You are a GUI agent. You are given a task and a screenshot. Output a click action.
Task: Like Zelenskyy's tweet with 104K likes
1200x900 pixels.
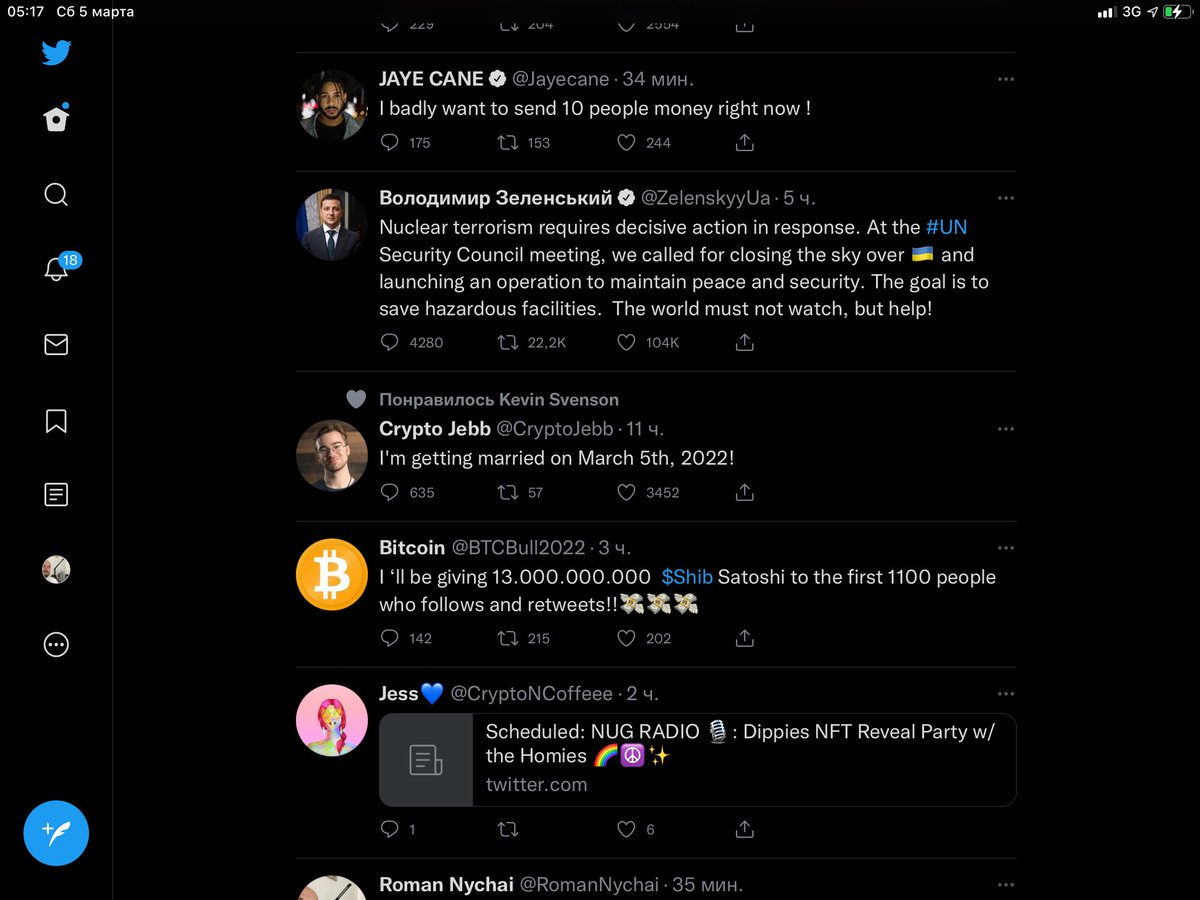(x=626, y=343)
